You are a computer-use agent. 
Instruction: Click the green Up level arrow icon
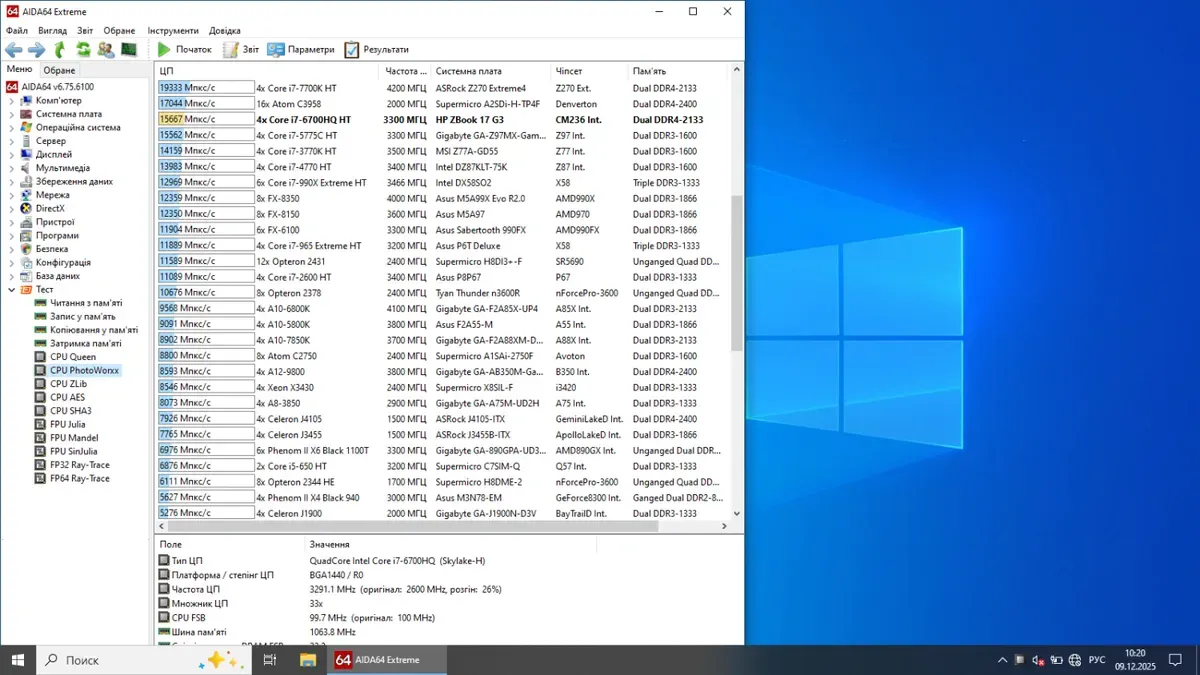60,49
